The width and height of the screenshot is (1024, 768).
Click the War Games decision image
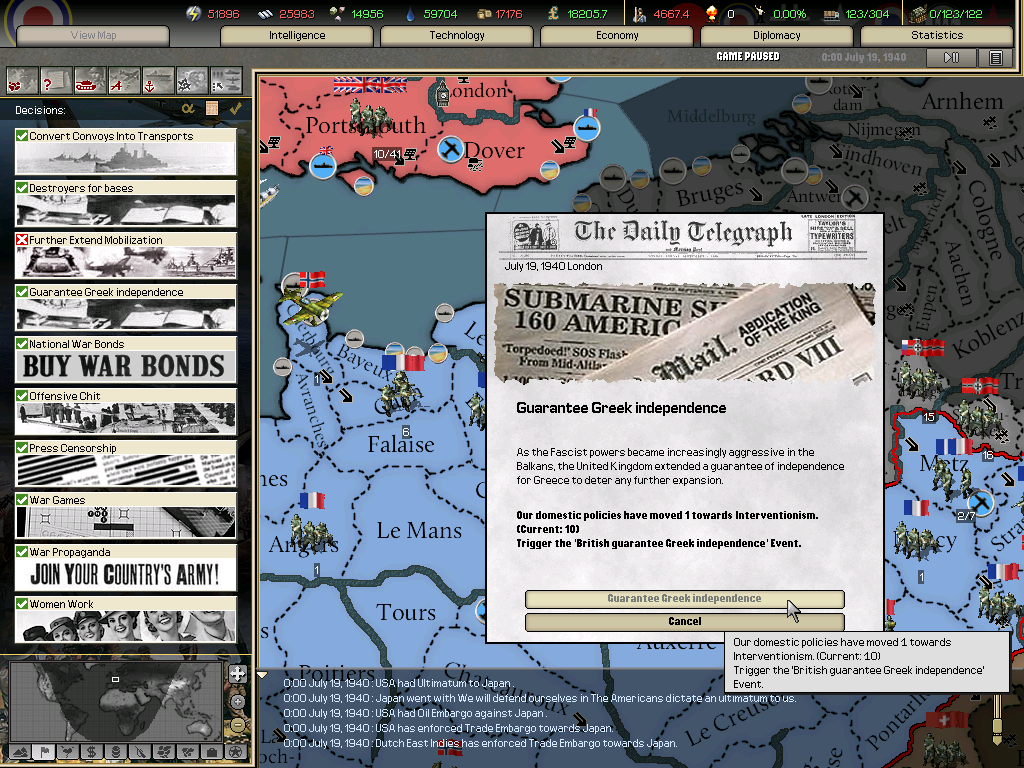point(125,522)
